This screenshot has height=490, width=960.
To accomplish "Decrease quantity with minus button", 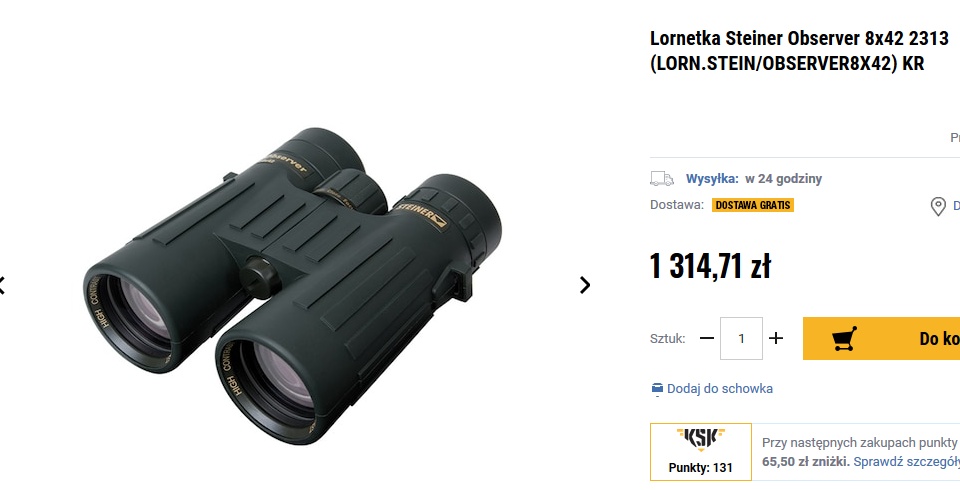I will click(707, 338).
